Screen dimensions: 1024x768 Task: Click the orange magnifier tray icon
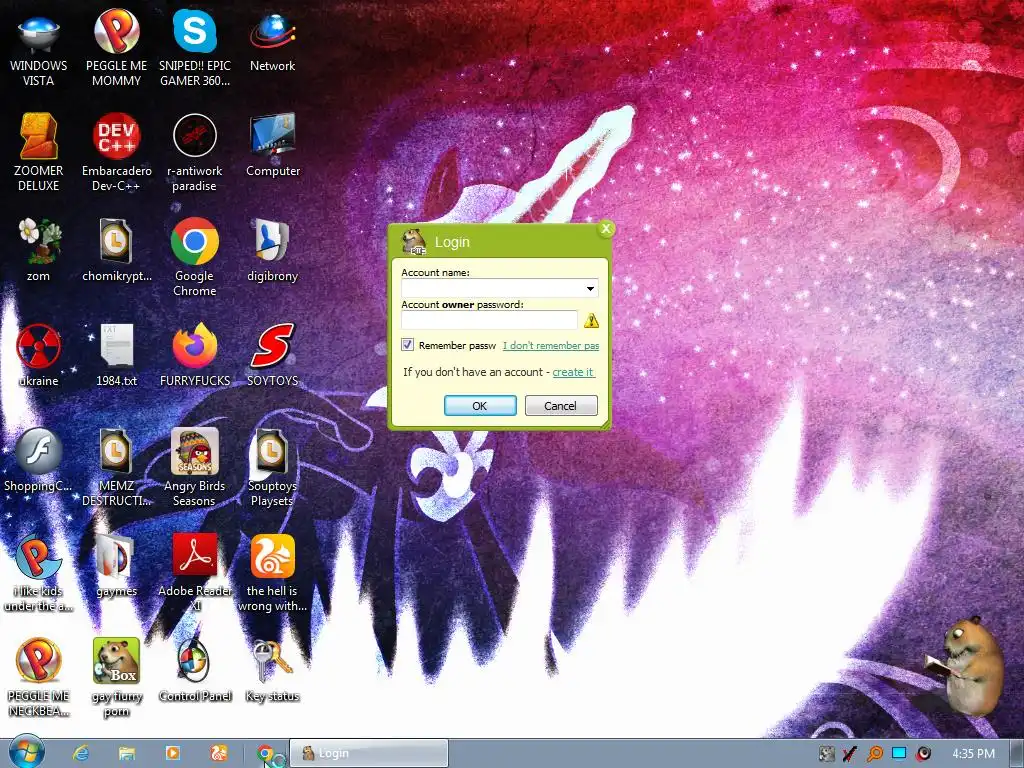(x=874, y=754)
